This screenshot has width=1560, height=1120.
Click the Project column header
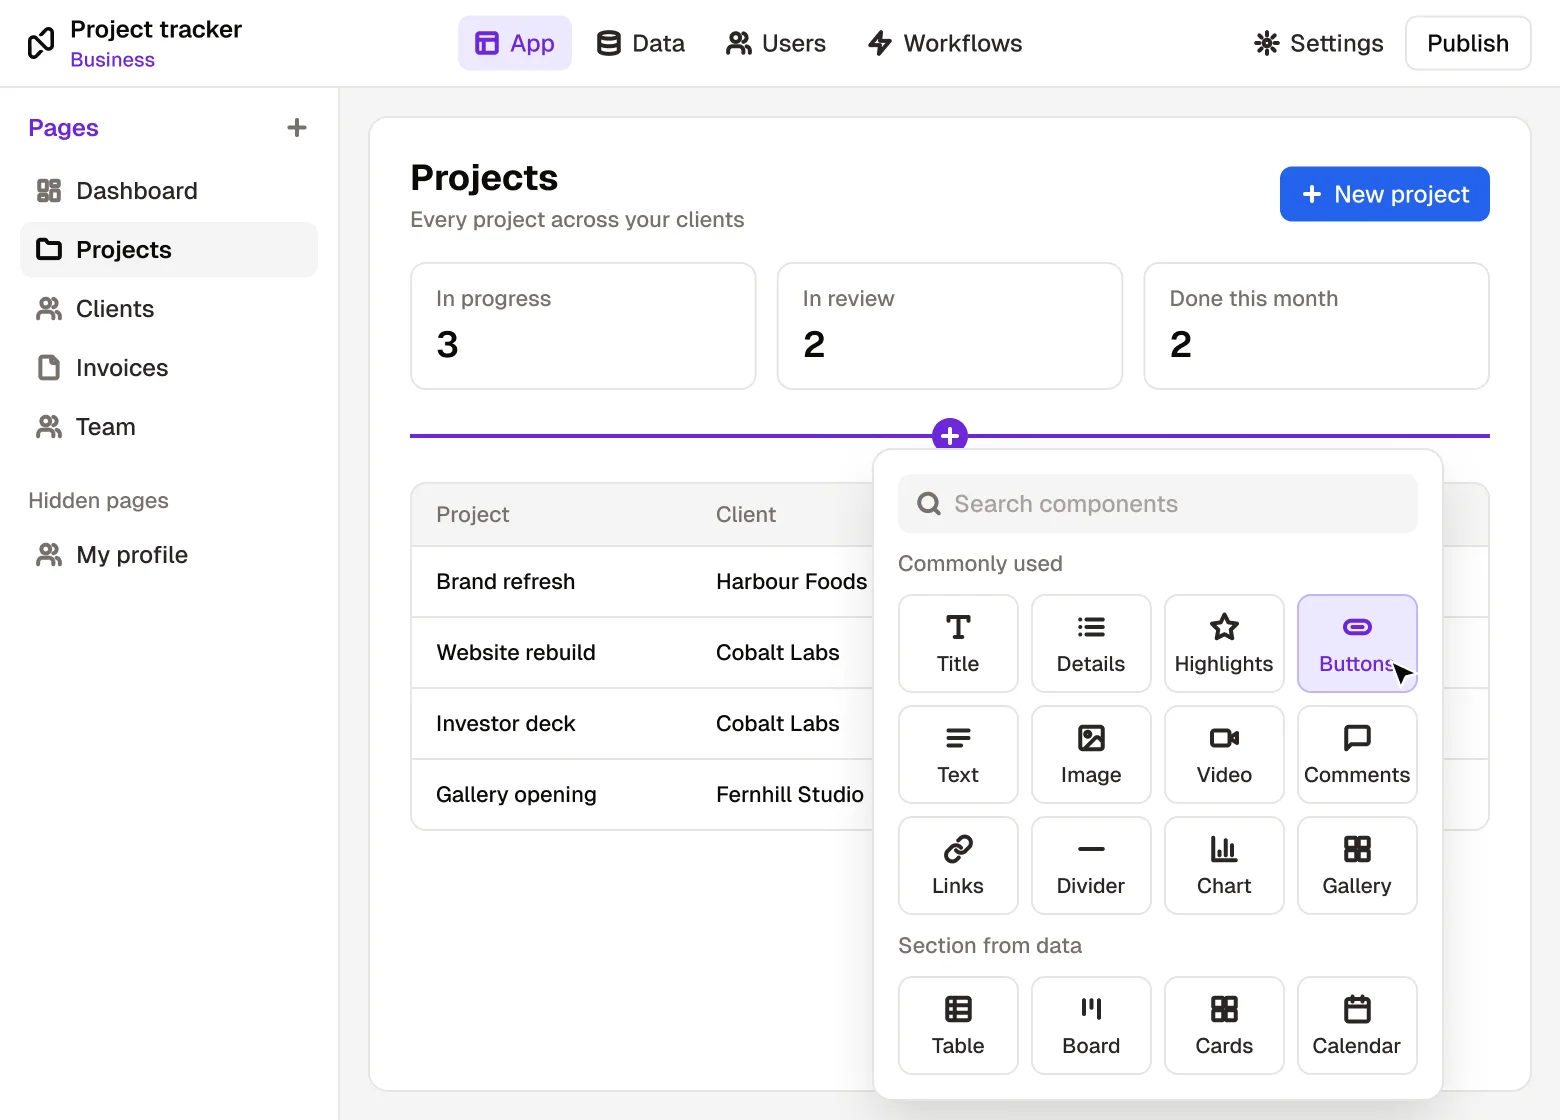[x=473, y=515]
